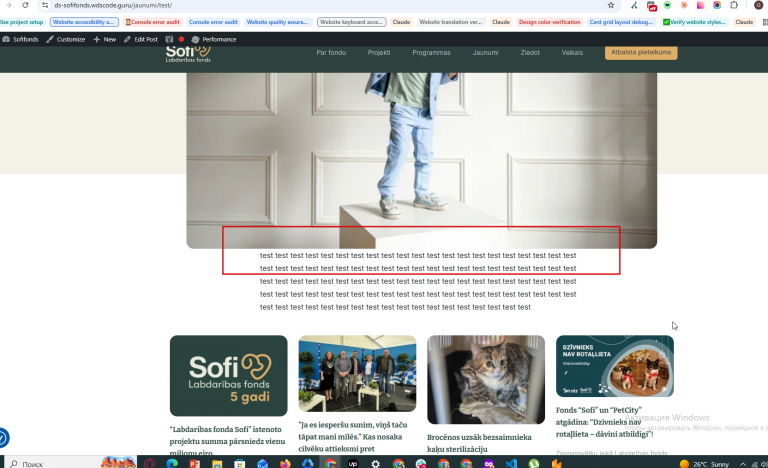The image size is (768, 468).
Task: Click the Sofi Labdarības fonds header logo
Action: coord(188,54)
